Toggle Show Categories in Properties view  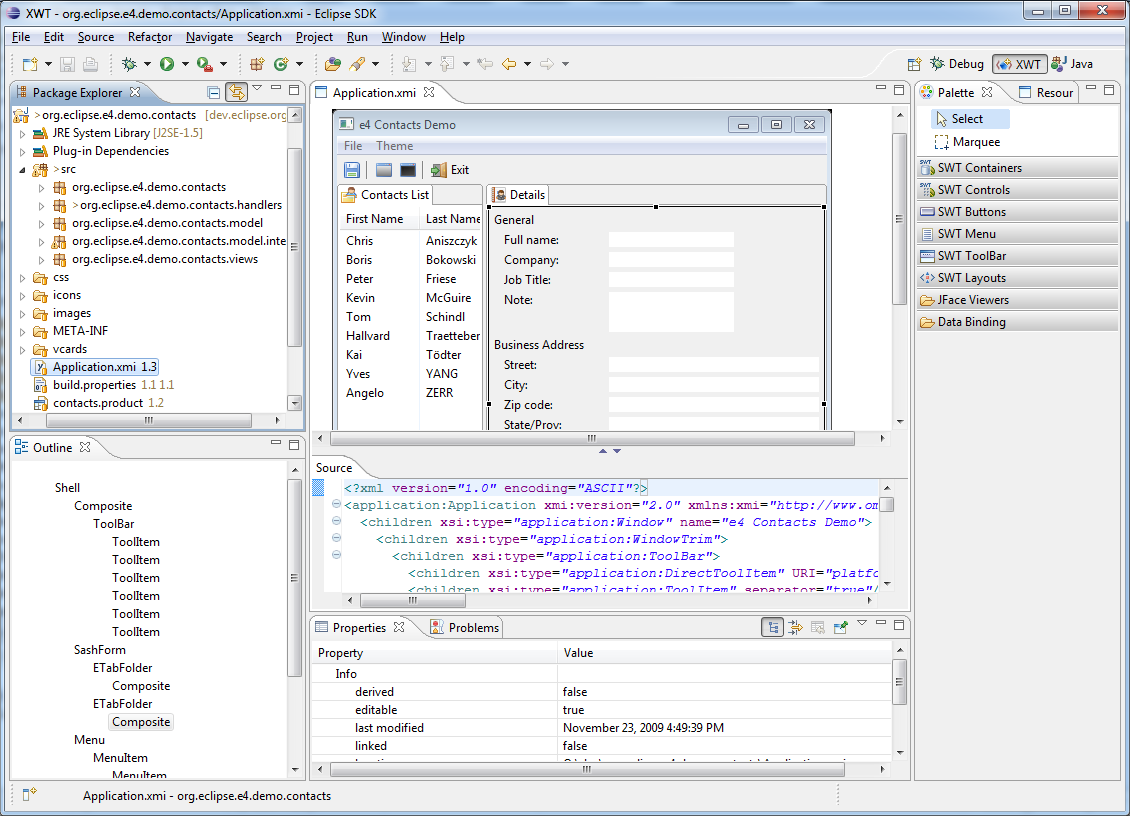[773, 628]
